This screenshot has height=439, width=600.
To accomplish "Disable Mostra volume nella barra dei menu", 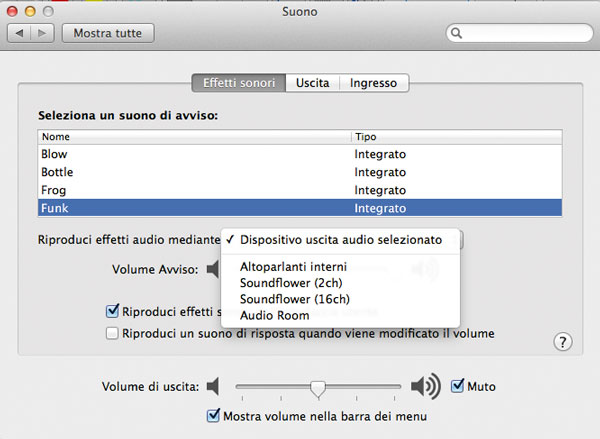I will [212, 416].
